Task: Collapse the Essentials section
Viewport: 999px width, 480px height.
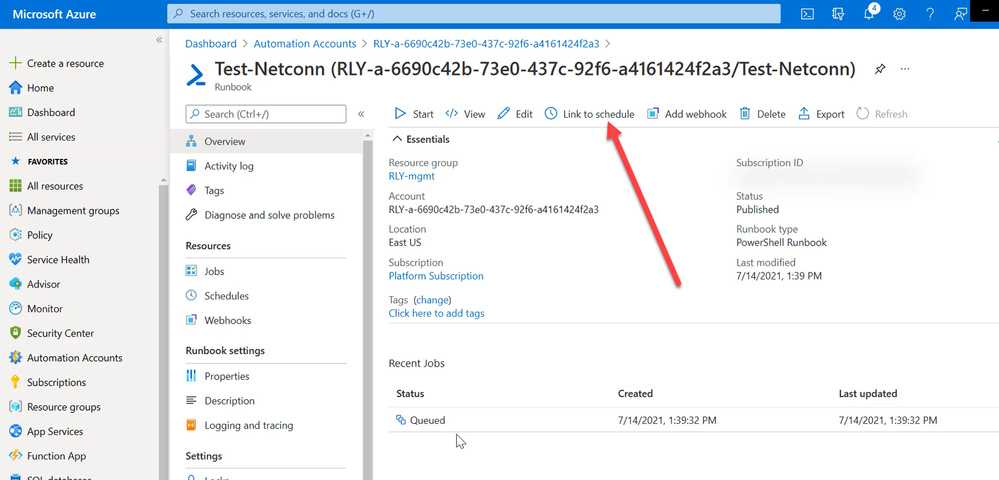Action: (420, 139)
